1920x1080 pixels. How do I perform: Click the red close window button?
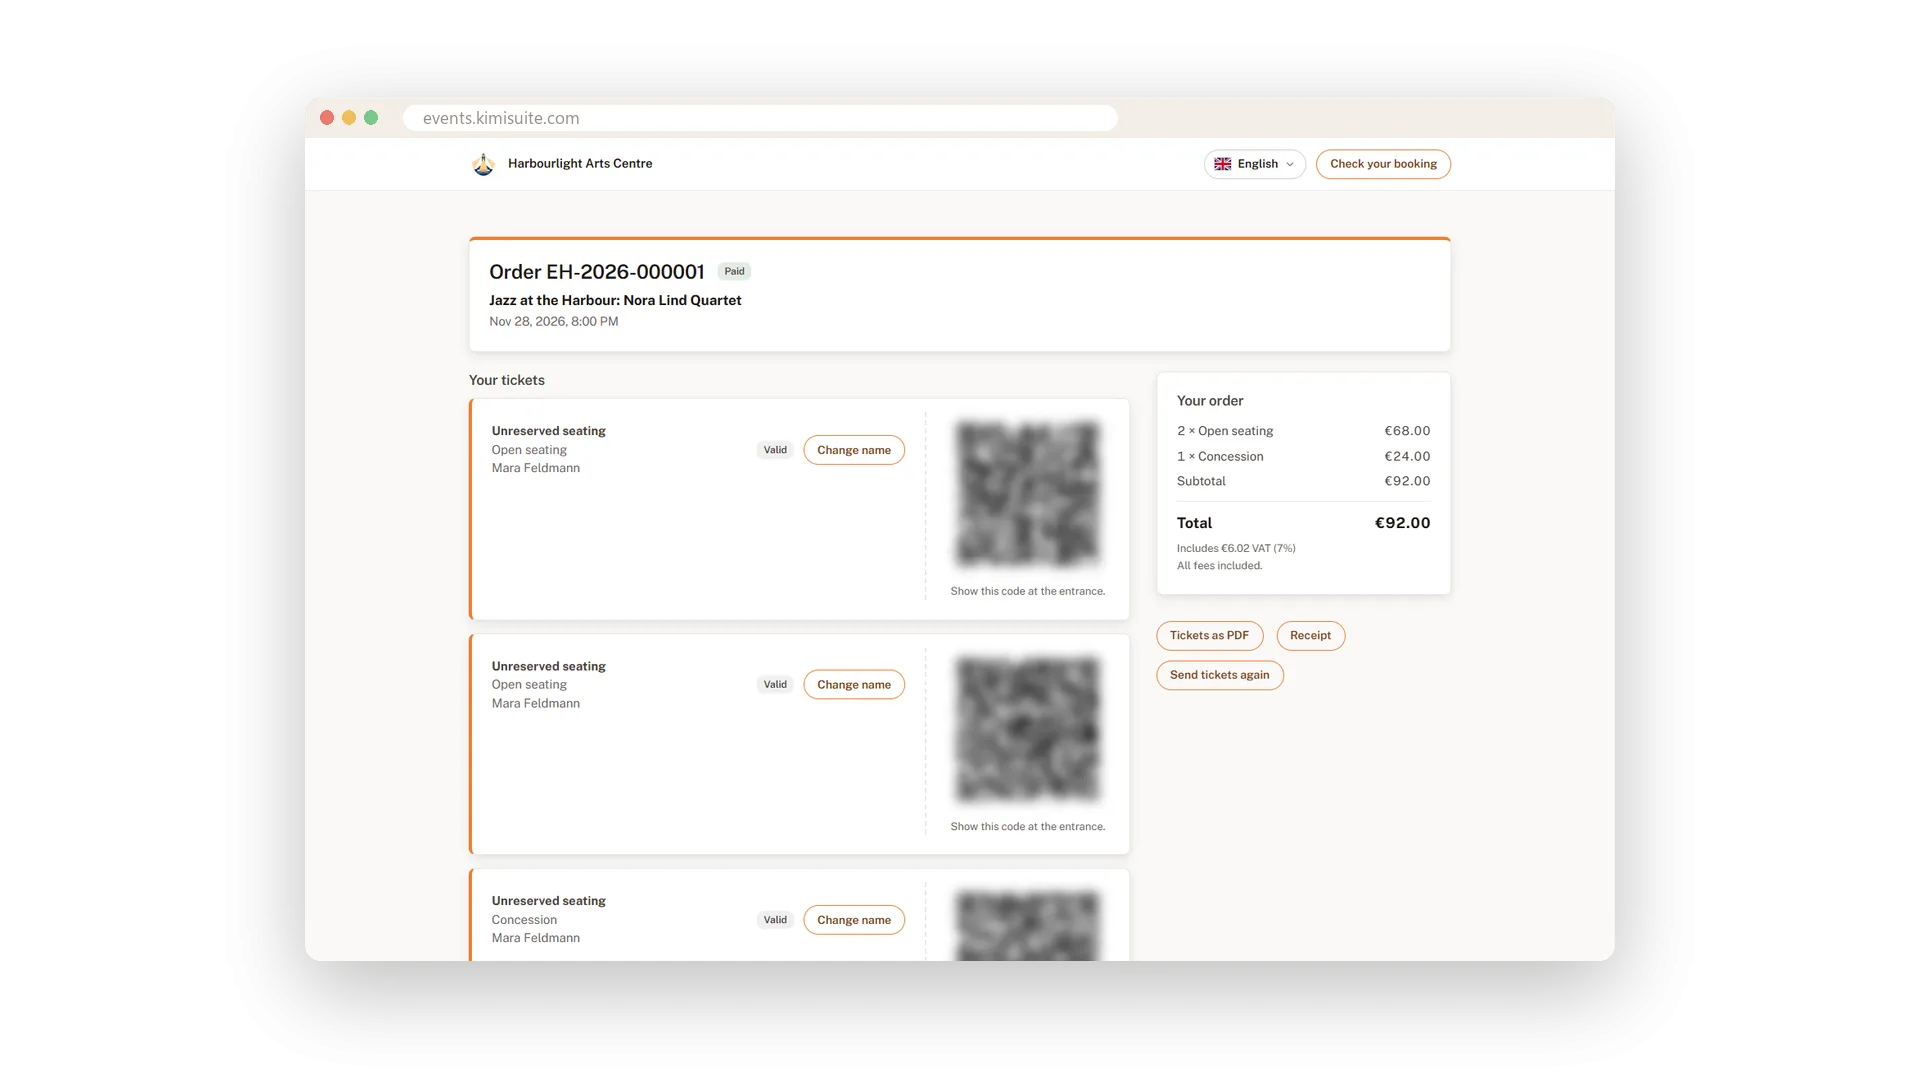click(327, 118)
